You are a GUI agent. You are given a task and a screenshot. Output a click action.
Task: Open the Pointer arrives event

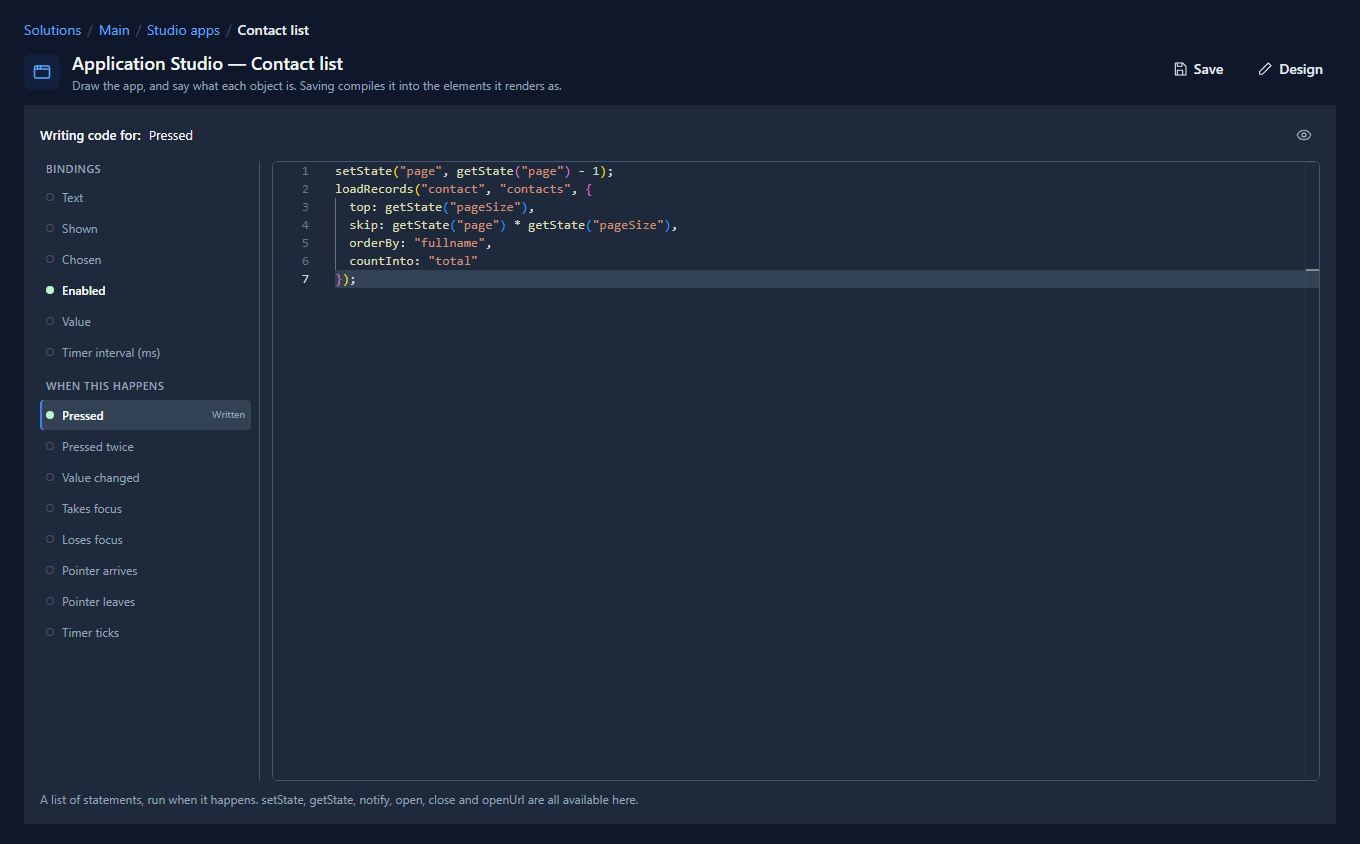[145, 571]
